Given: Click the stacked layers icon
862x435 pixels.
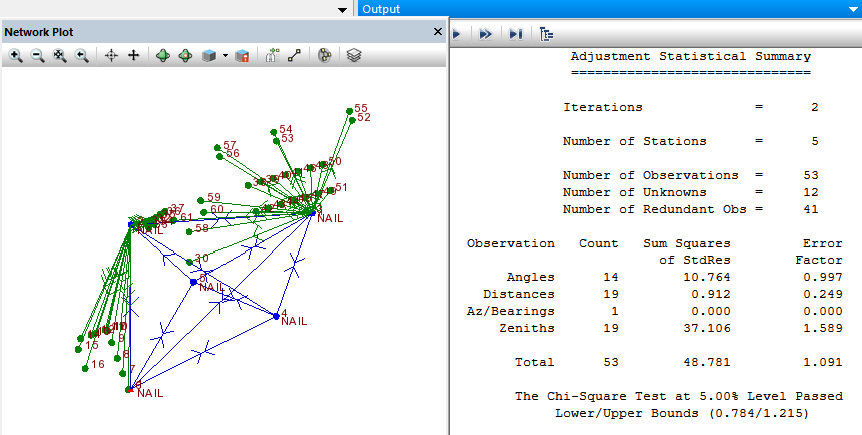Looking at the screenshot, I should [354, 56].
